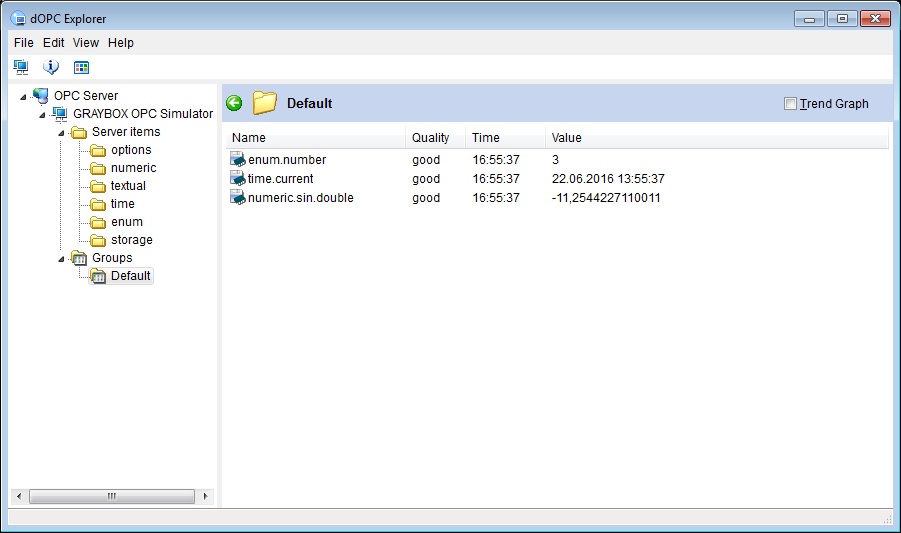901x533 pixels.
Task: Open the Help menu
Action: pos(121,43)
